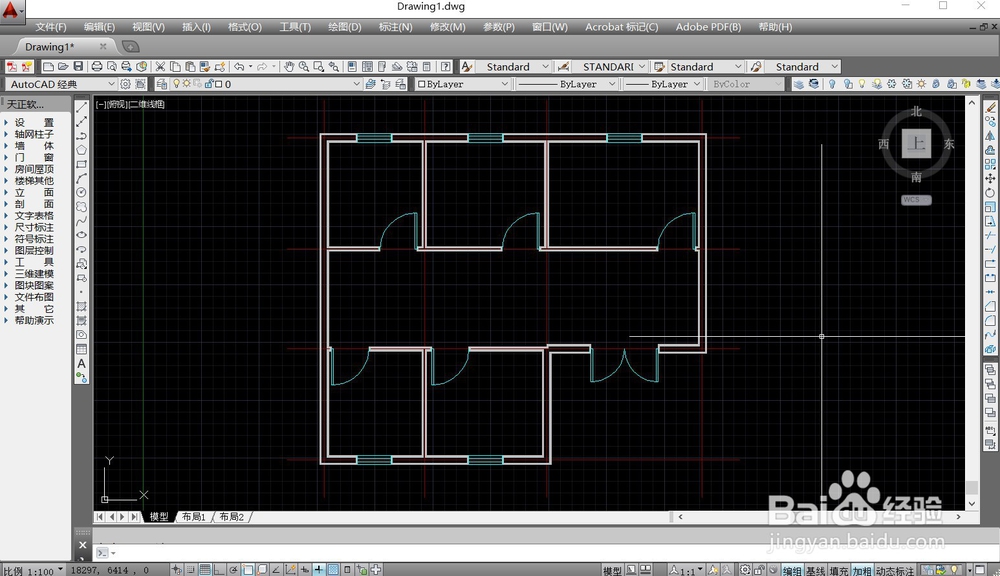Toggle 加粗 in the status bar

(x=862, y=571)
